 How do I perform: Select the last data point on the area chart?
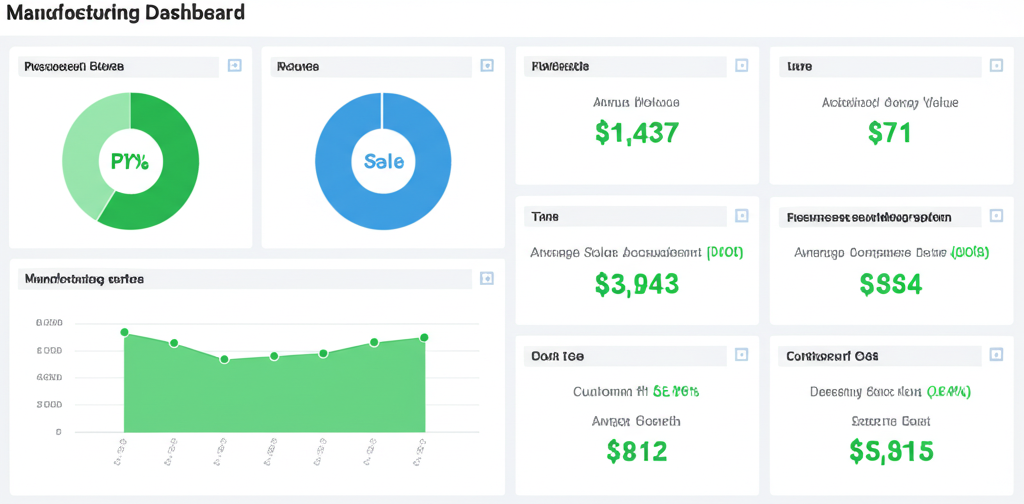click(x=424, y=338)
